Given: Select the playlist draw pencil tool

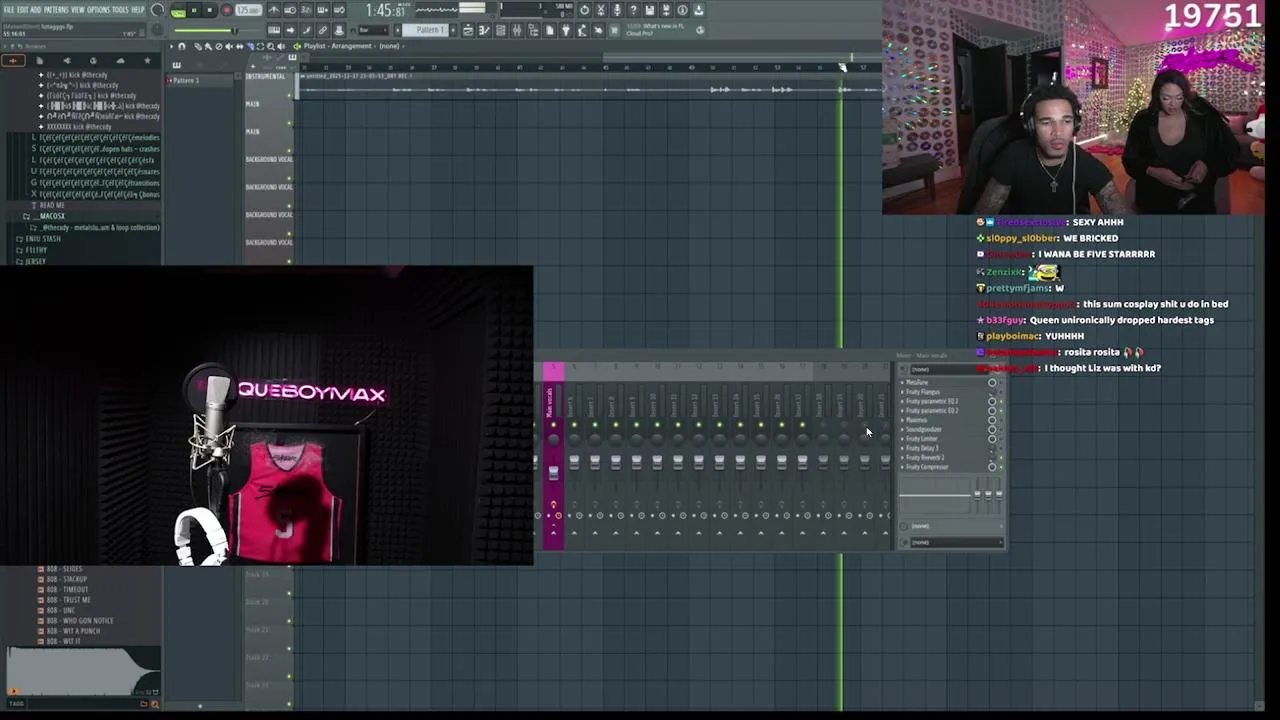Looking at the screenshot, I should [x=198, y=46].
